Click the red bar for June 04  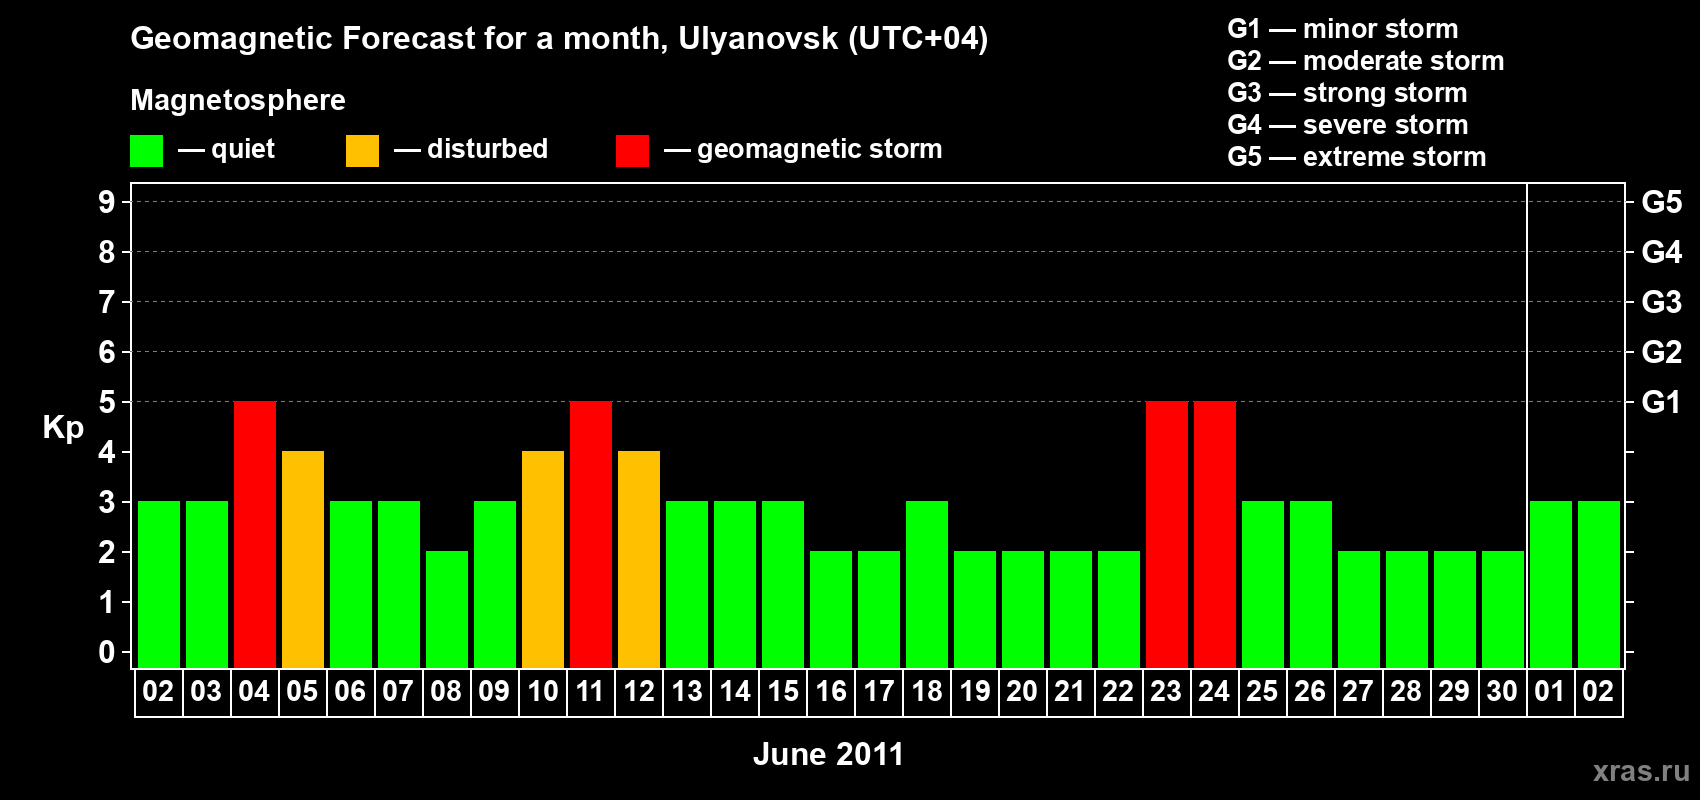click(x=255, y=534)
